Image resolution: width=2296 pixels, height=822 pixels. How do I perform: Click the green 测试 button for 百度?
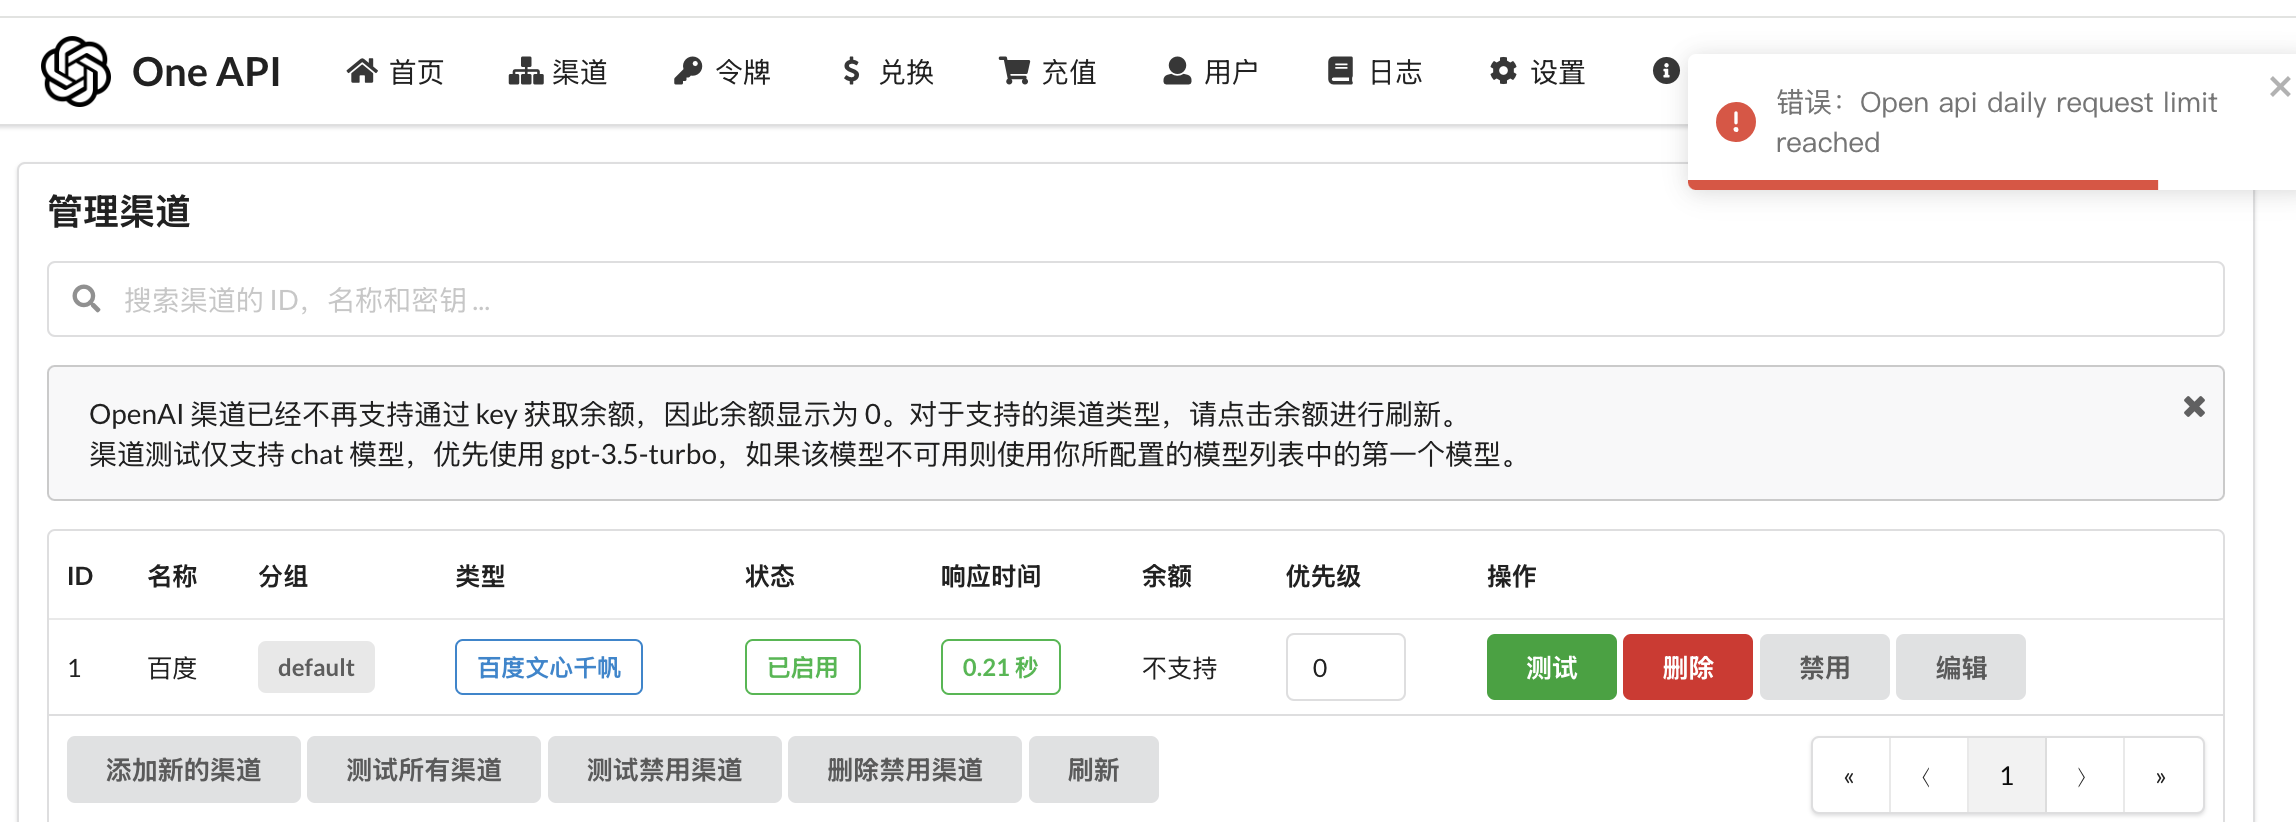1551,667
